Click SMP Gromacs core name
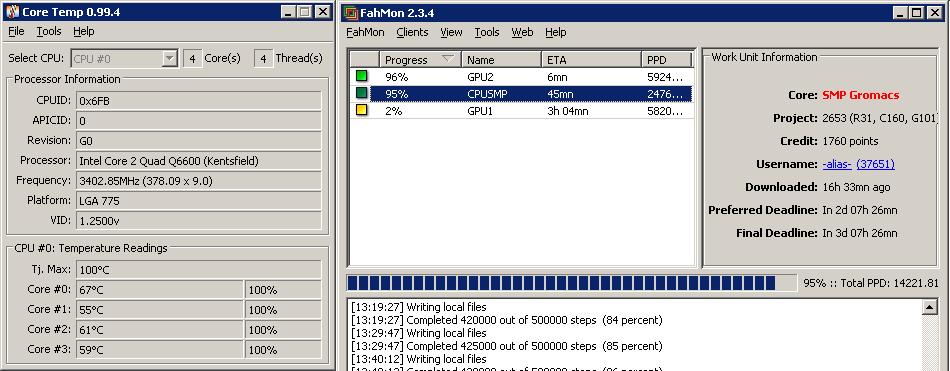 point(861,95)
